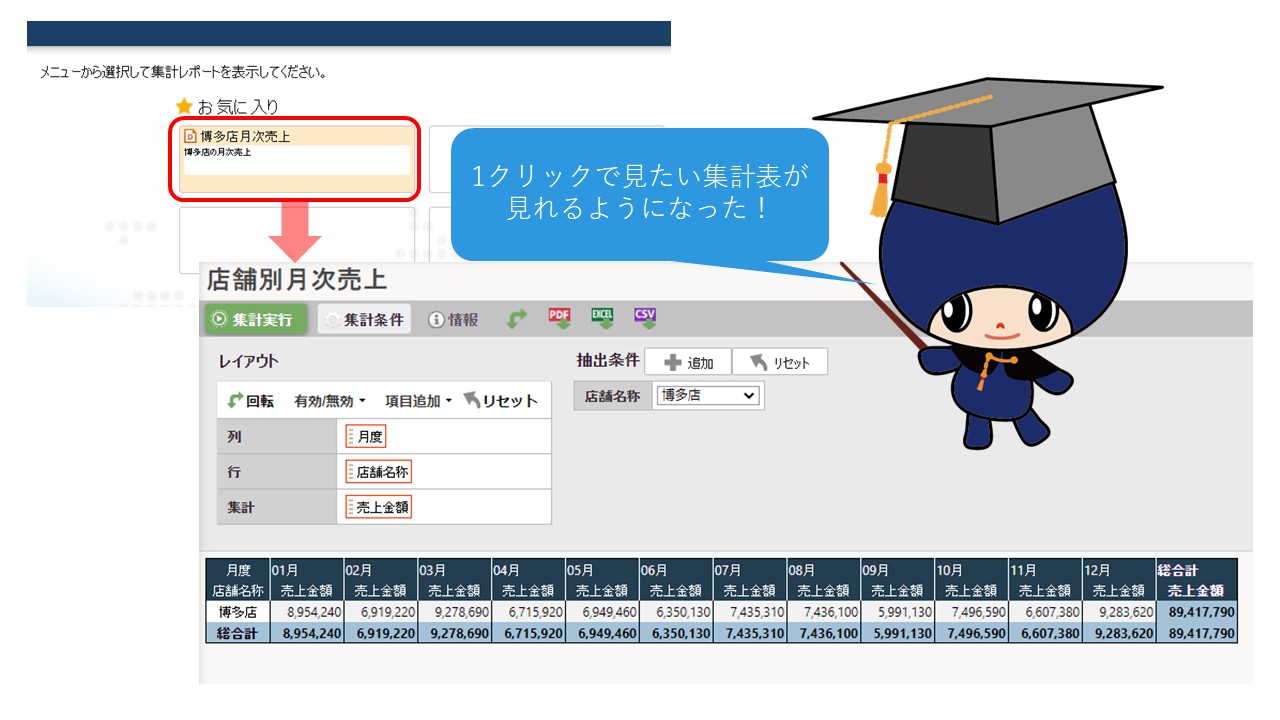The image size is (1280, 720).
Task: Open the 店舗名称 store selector showing 博多店
Action: click(707, 396)
